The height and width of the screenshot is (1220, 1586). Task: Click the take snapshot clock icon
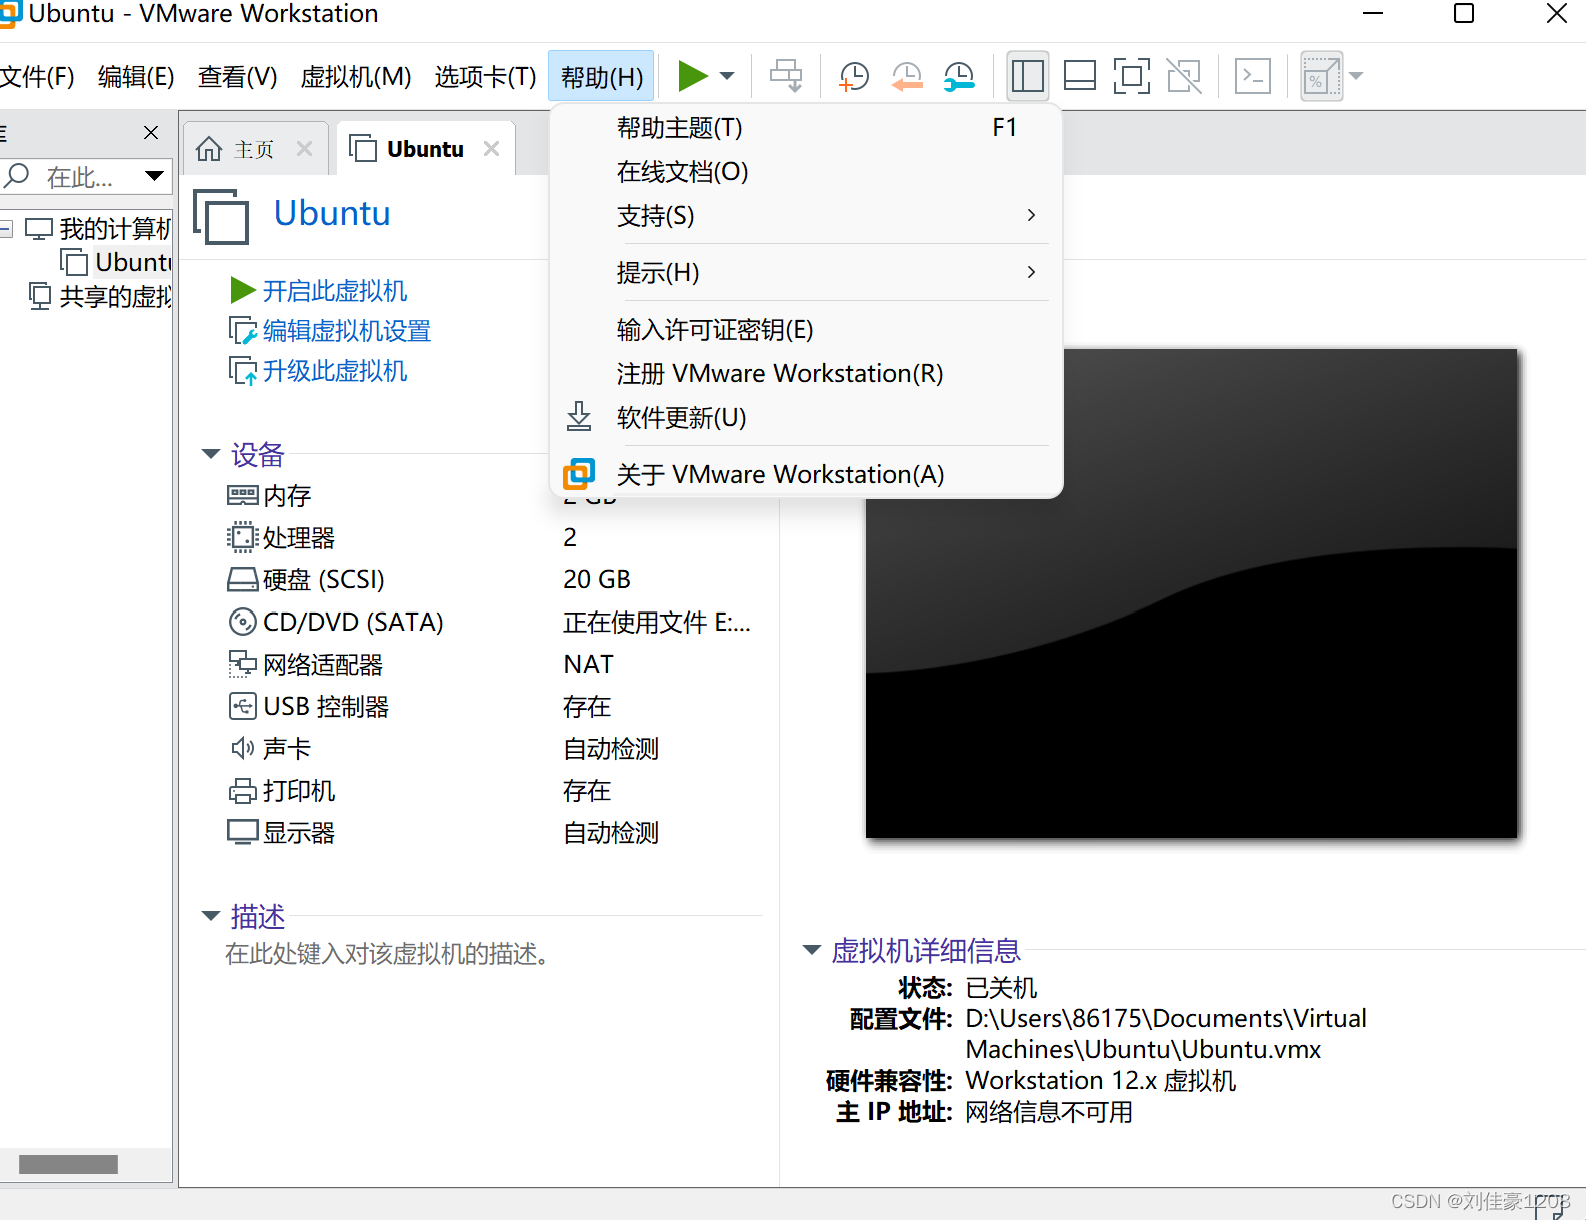[853, 76]
